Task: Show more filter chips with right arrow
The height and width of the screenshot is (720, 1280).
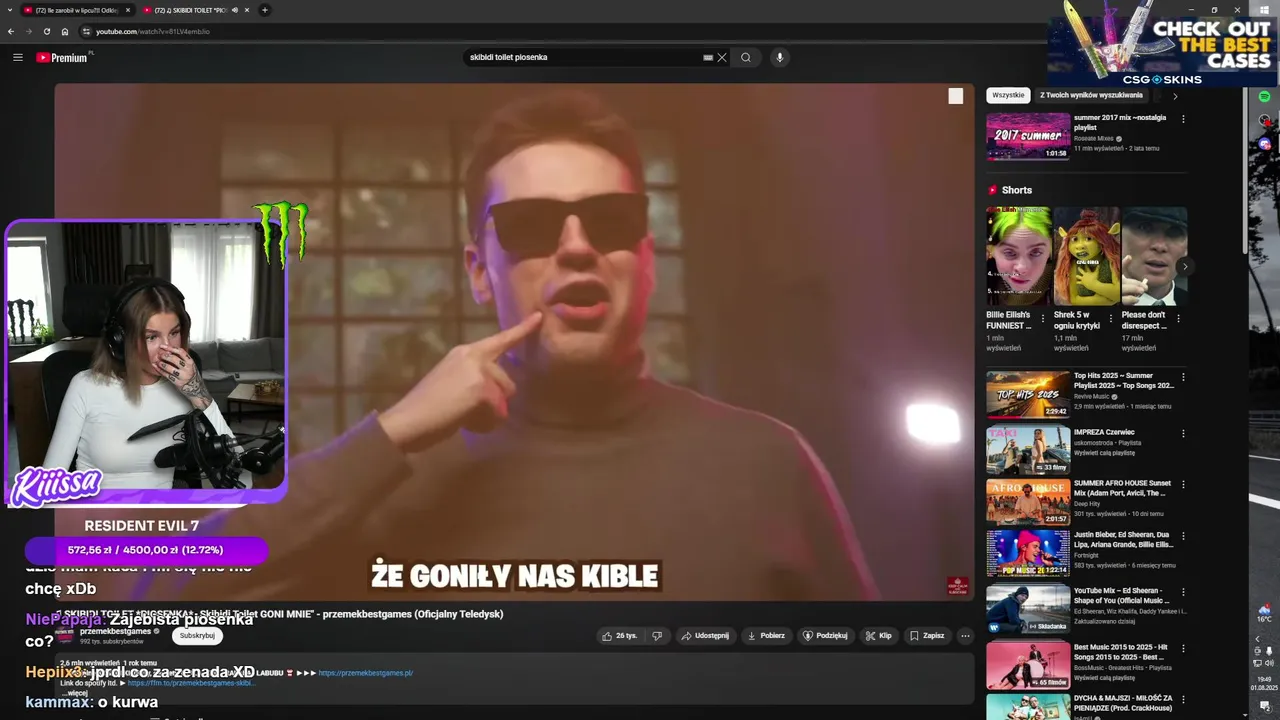Action: coord(1175,96)
